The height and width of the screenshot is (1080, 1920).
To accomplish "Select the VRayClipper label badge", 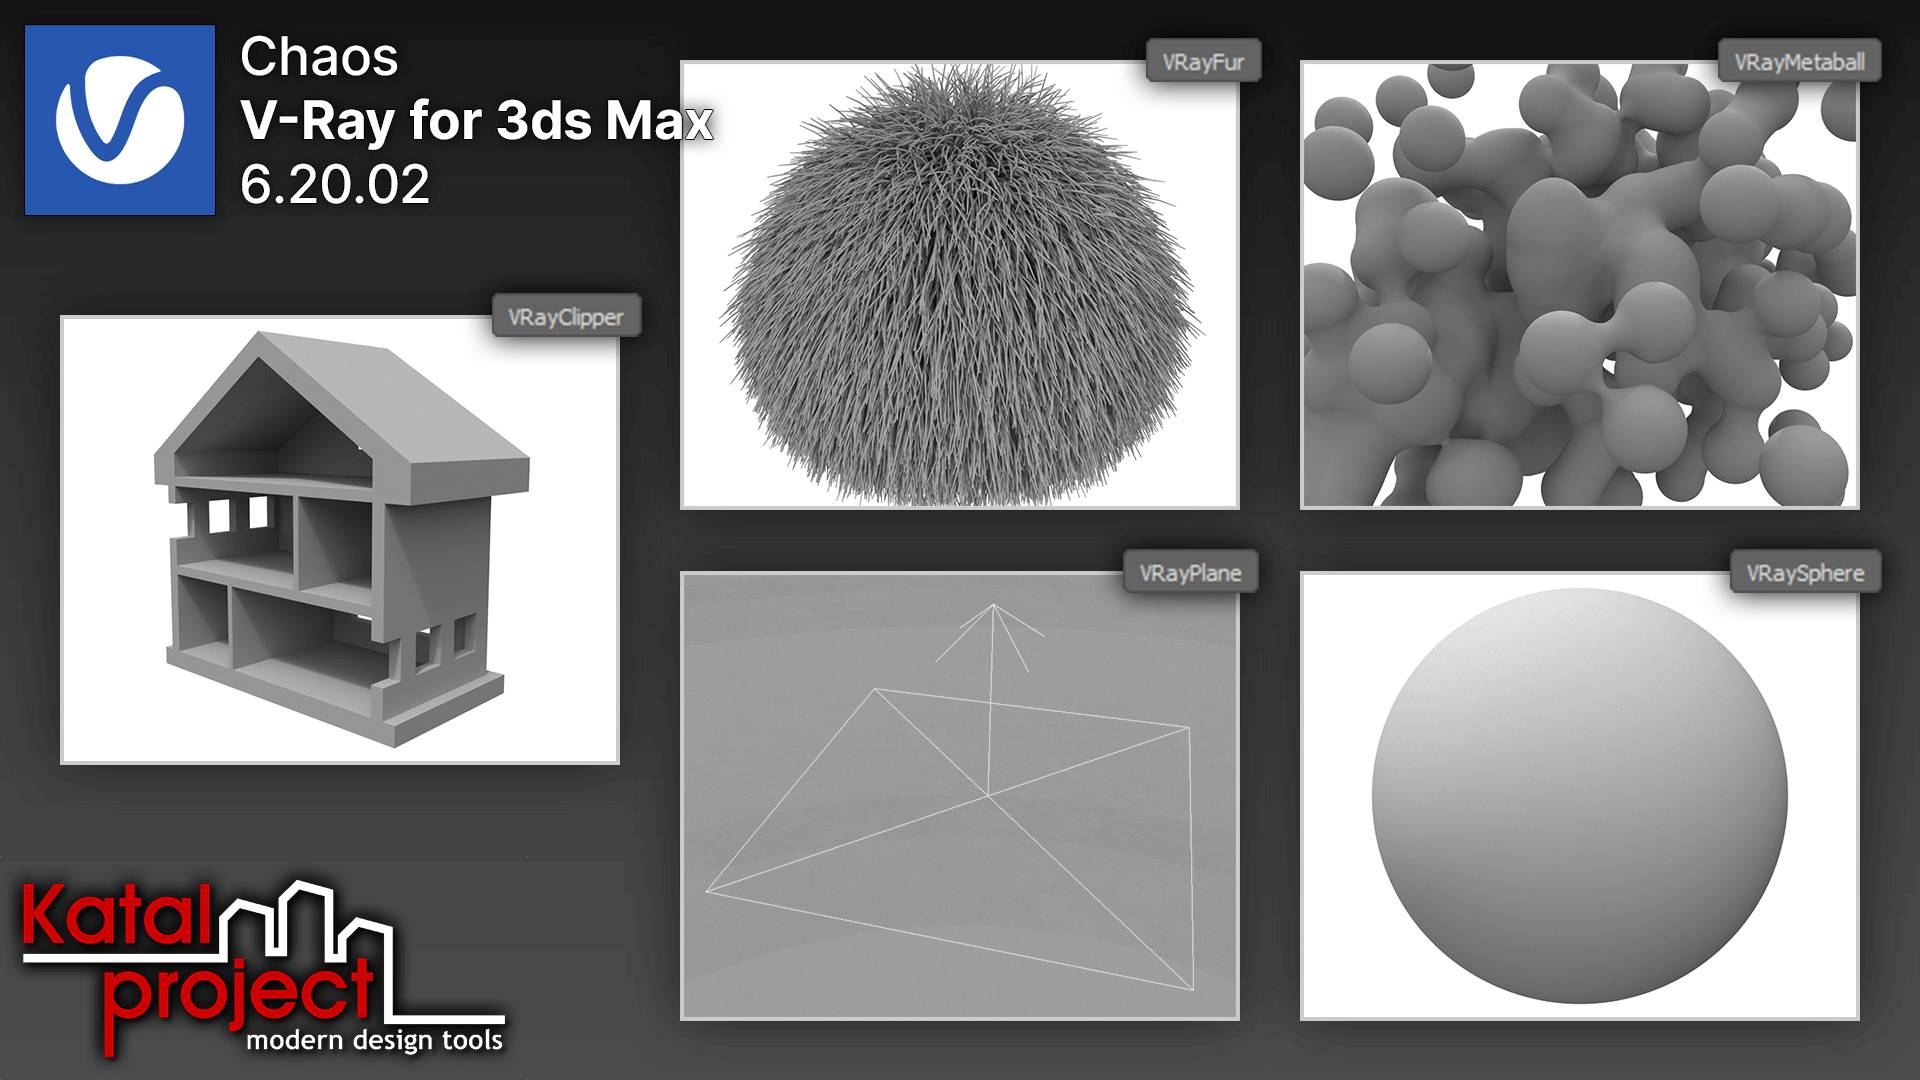I will click(x=566, y=316).
